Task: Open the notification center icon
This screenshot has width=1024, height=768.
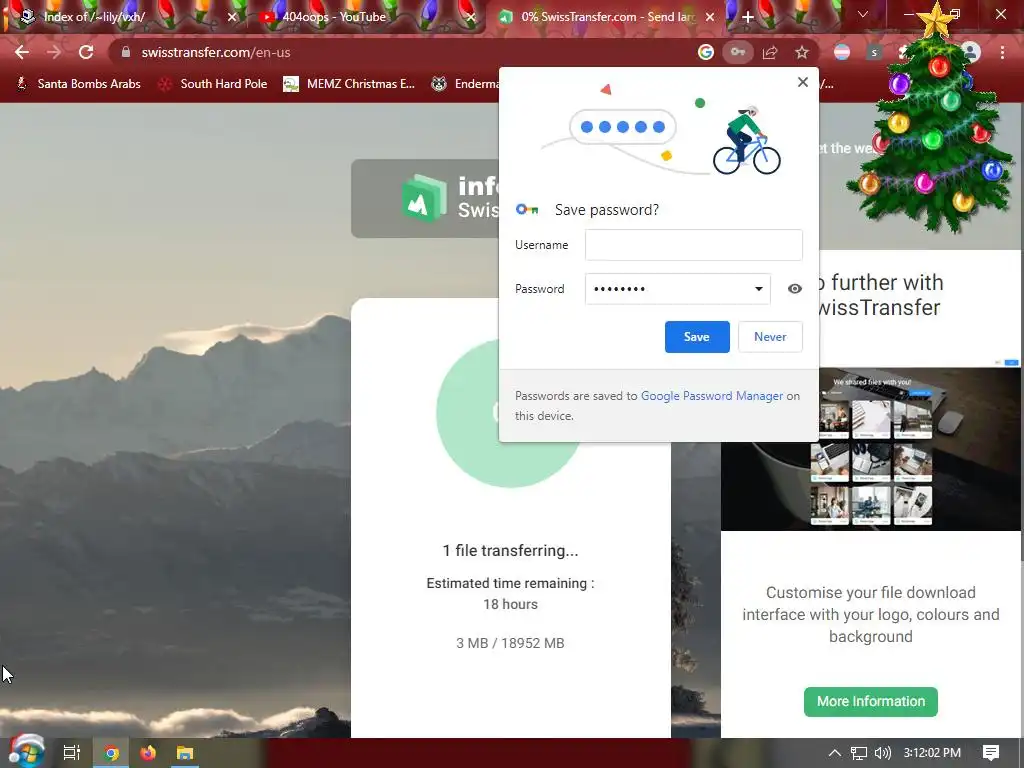Action: point(991,753)
